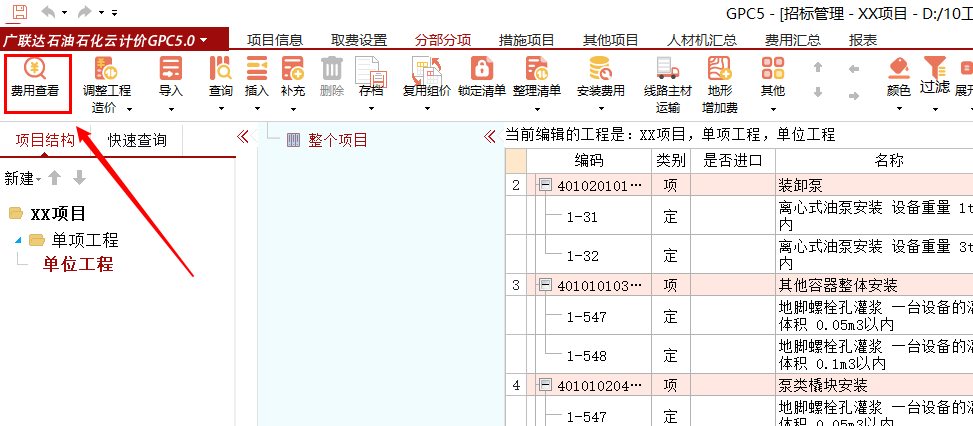This screenshot has width=973, height=426.
Task: Click the redo arrow icon
Action: (x=84, y=12)
